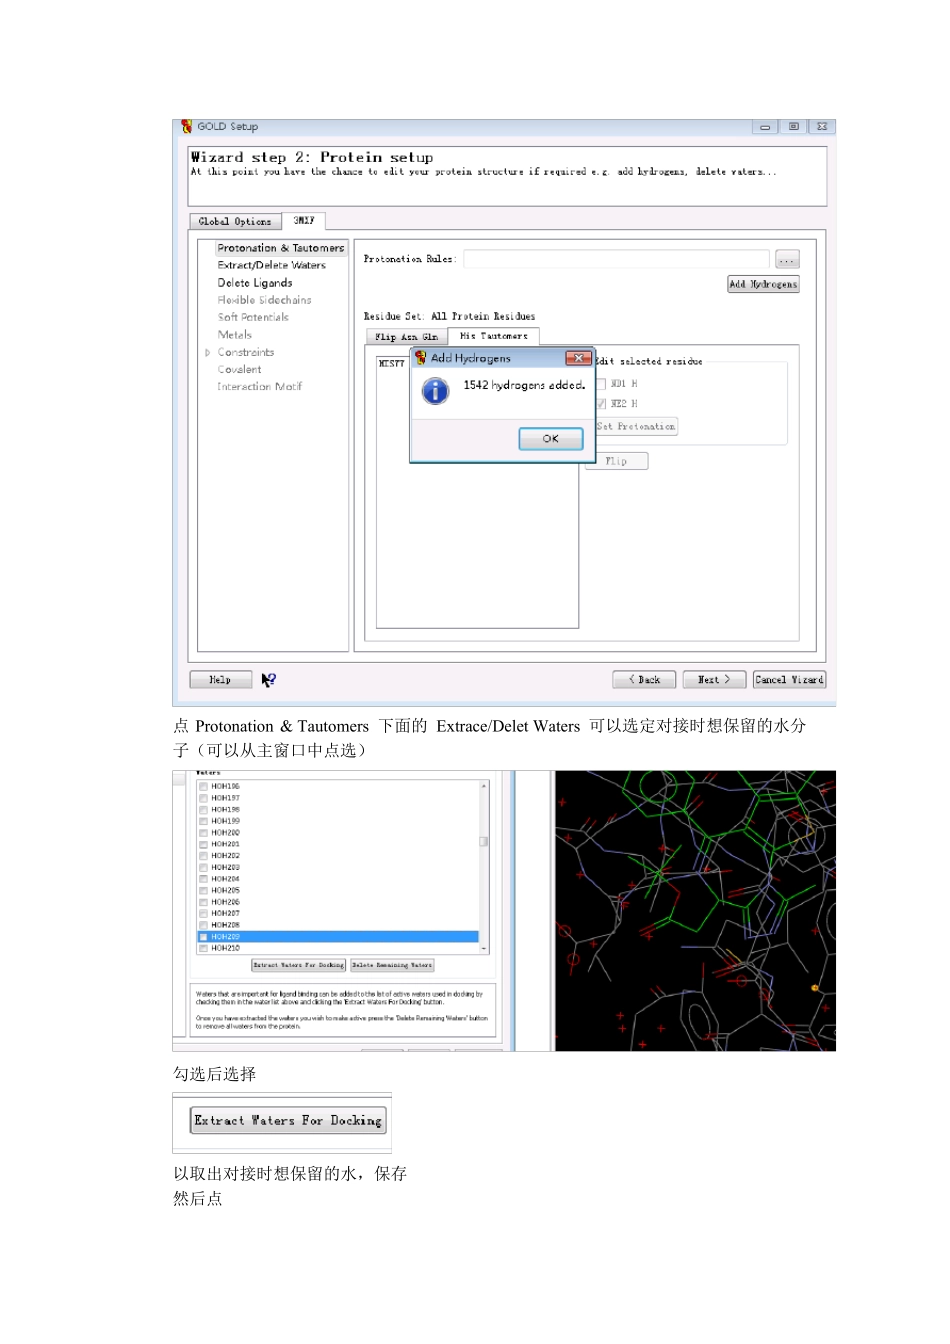Maximize the GOLD Setup window
Image resolution: width=950 pixels, height=1344 pixels.
click(x=793, y=127)
